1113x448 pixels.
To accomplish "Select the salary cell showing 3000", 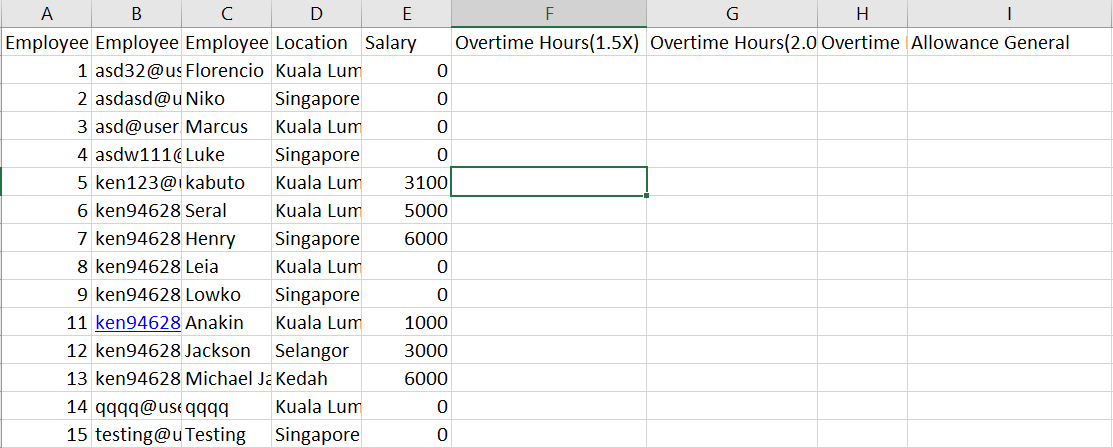I will coord(406,351).
